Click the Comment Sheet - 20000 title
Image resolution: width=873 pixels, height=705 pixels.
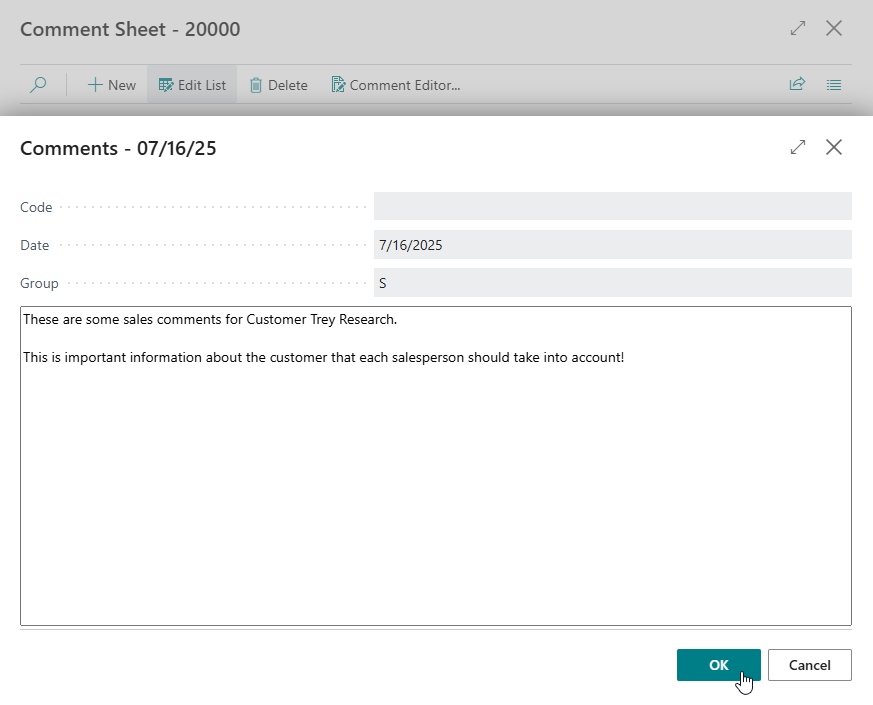pos(130,29)
